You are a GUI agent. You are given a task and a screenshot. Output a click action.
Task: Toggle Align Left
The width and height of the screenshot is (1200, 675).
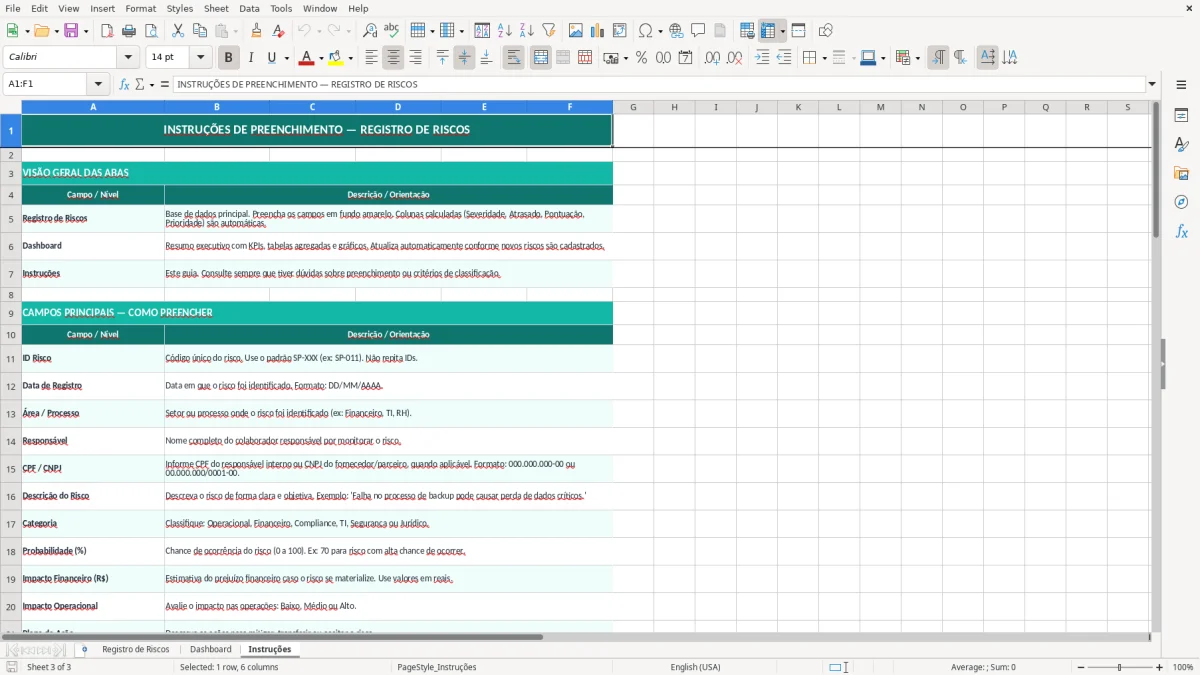click(371, 58)
